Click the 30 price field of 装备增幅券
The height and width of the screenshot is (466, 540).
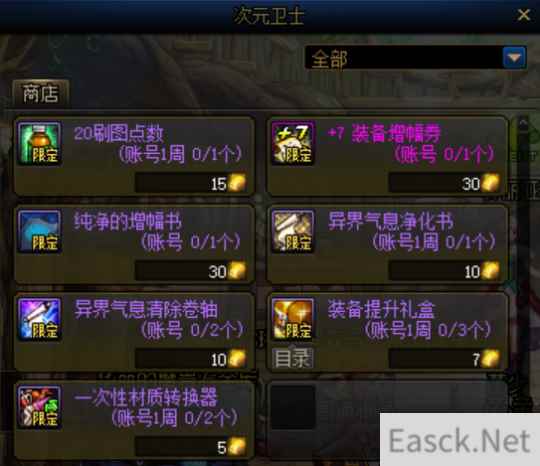444,183
